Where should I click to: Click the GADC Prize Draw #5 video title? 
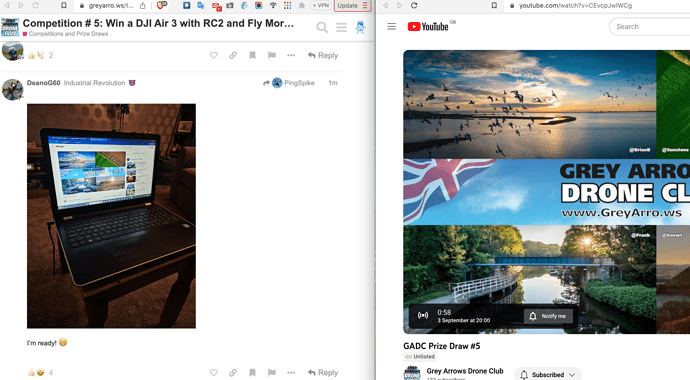coord(442,346)
